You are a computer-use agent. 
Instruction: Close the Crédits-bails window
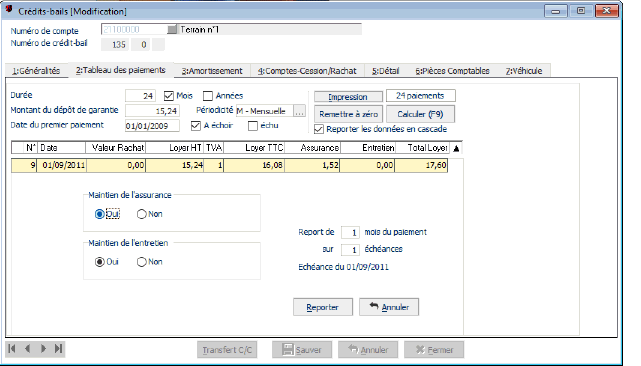click(x=606, y=11)
